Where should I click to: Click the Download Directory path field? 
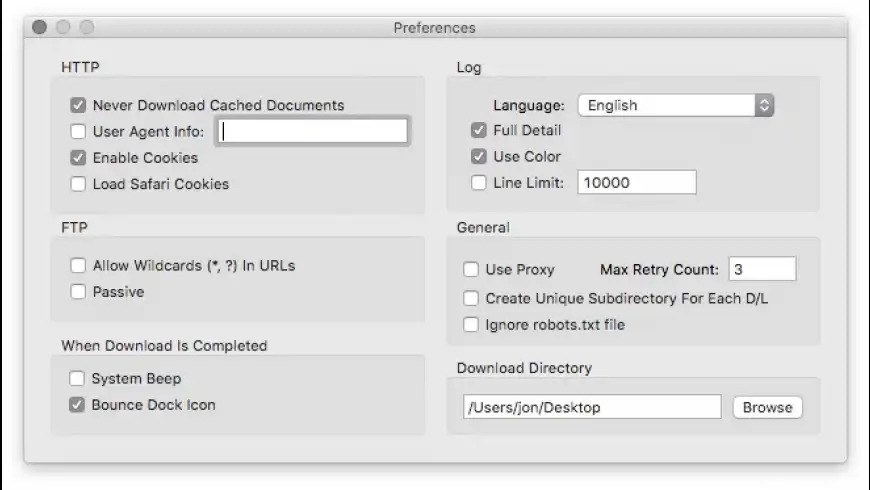(x=591, y=407)
